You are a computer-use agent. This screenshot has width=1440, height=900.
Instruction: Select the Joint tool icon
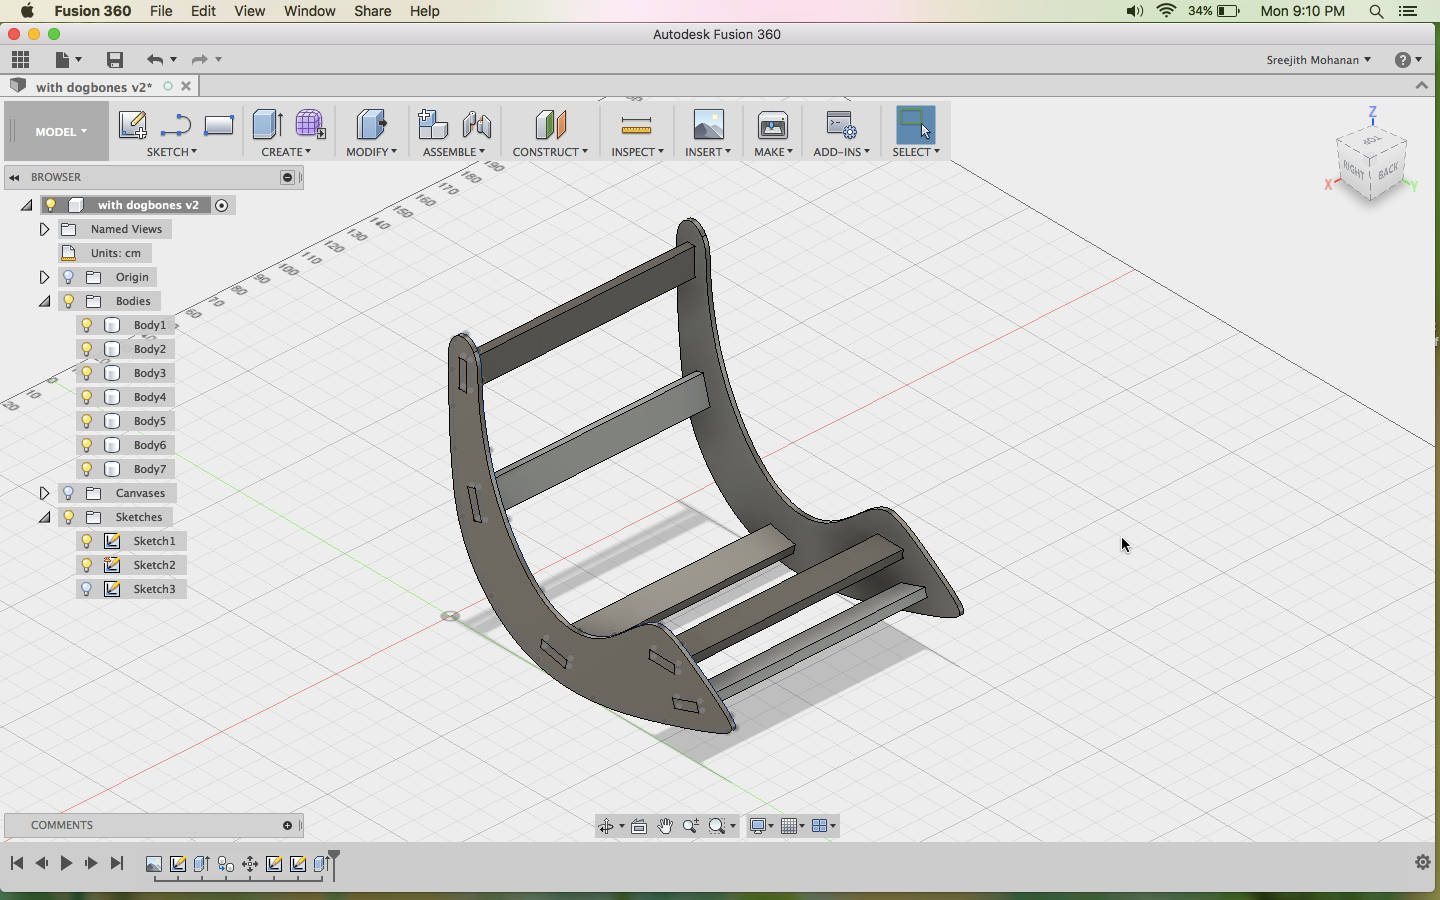pos(477,125)
